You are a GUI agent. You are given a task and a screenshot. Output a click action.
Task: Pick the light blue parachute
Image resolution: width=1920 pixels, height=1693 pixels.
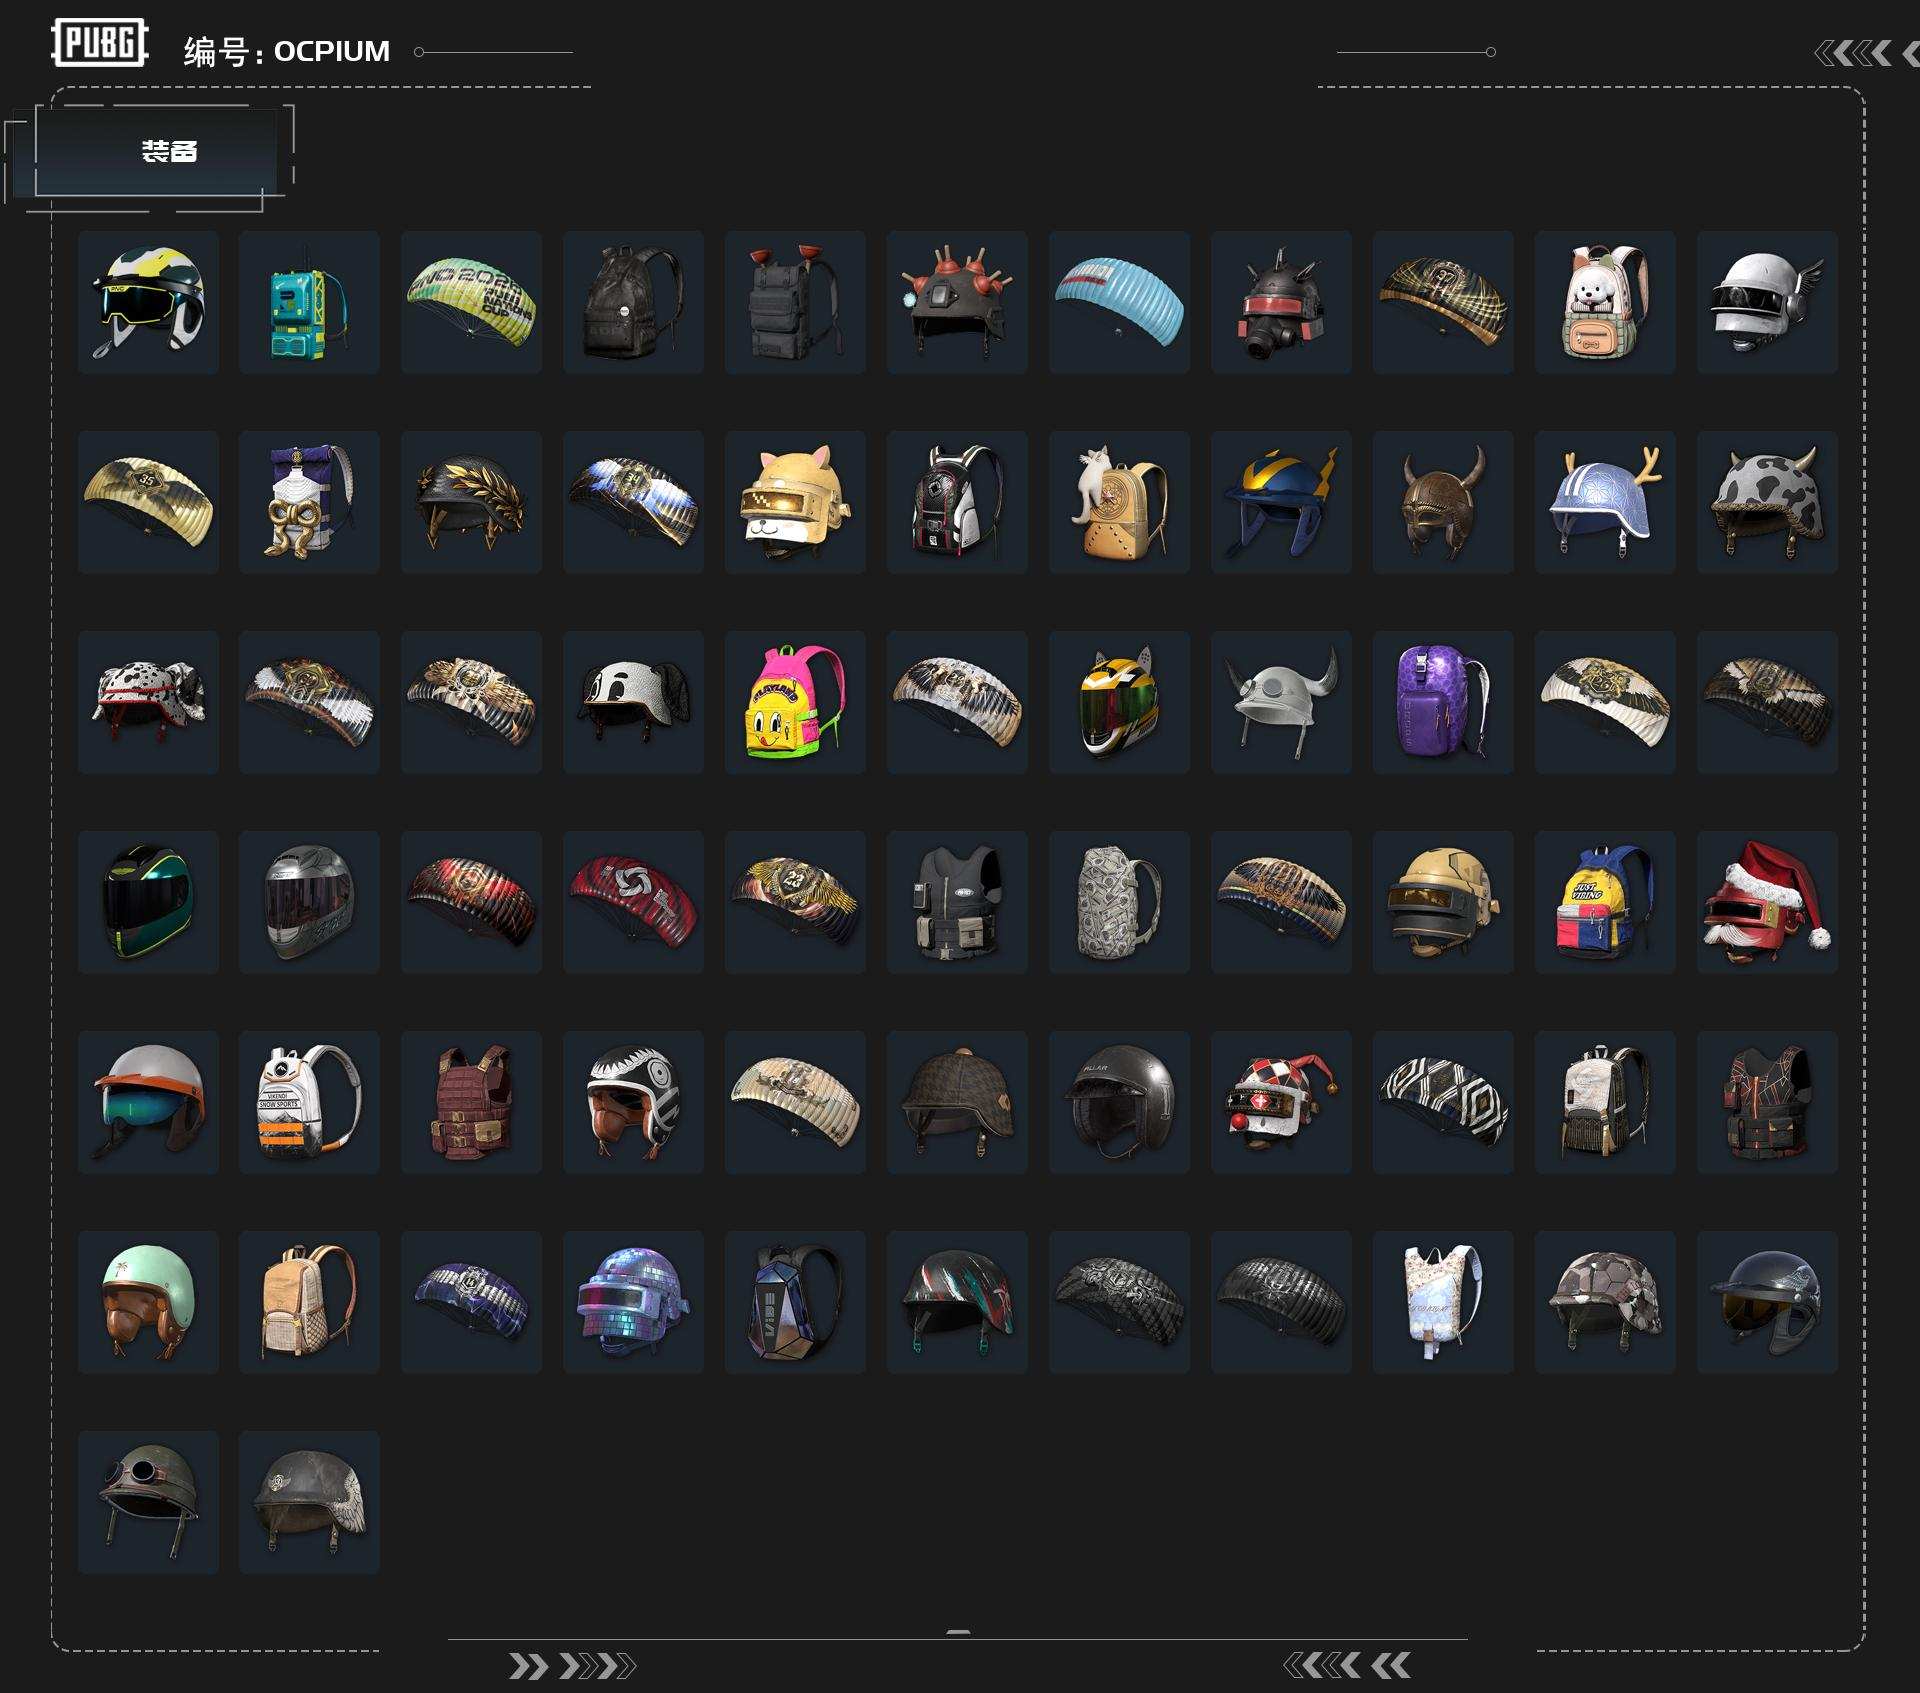tap(1119, 302)
